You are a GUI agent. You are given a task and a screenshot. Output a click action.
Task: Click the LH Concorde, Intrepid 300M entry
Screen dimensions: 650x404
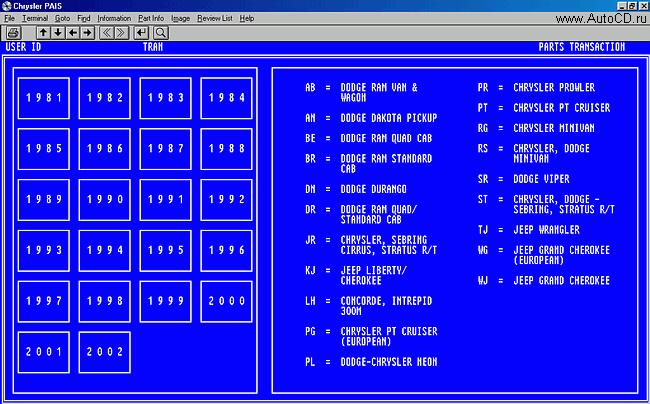click(x=369, y=306)
